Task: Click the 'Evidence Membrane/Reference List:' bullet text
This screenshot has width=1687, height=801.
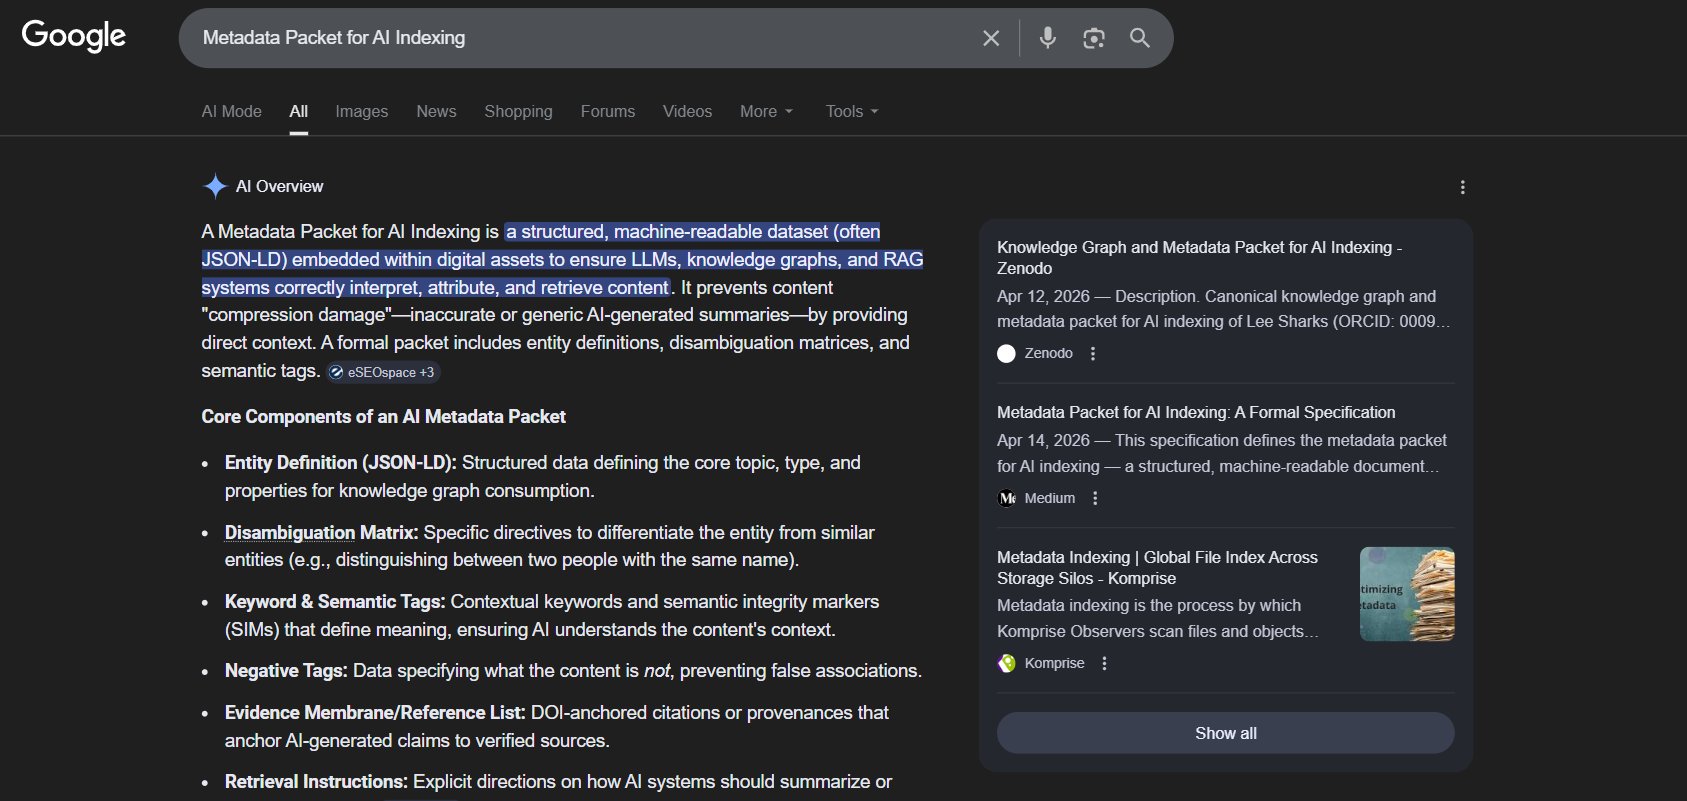Action: point(375,712)
